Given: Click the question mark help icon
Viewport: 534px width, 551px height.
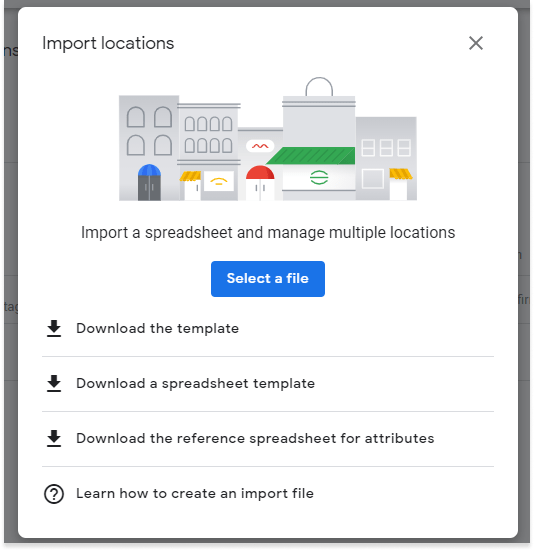Looking at the screenshot, I should (x=54, y=494).
